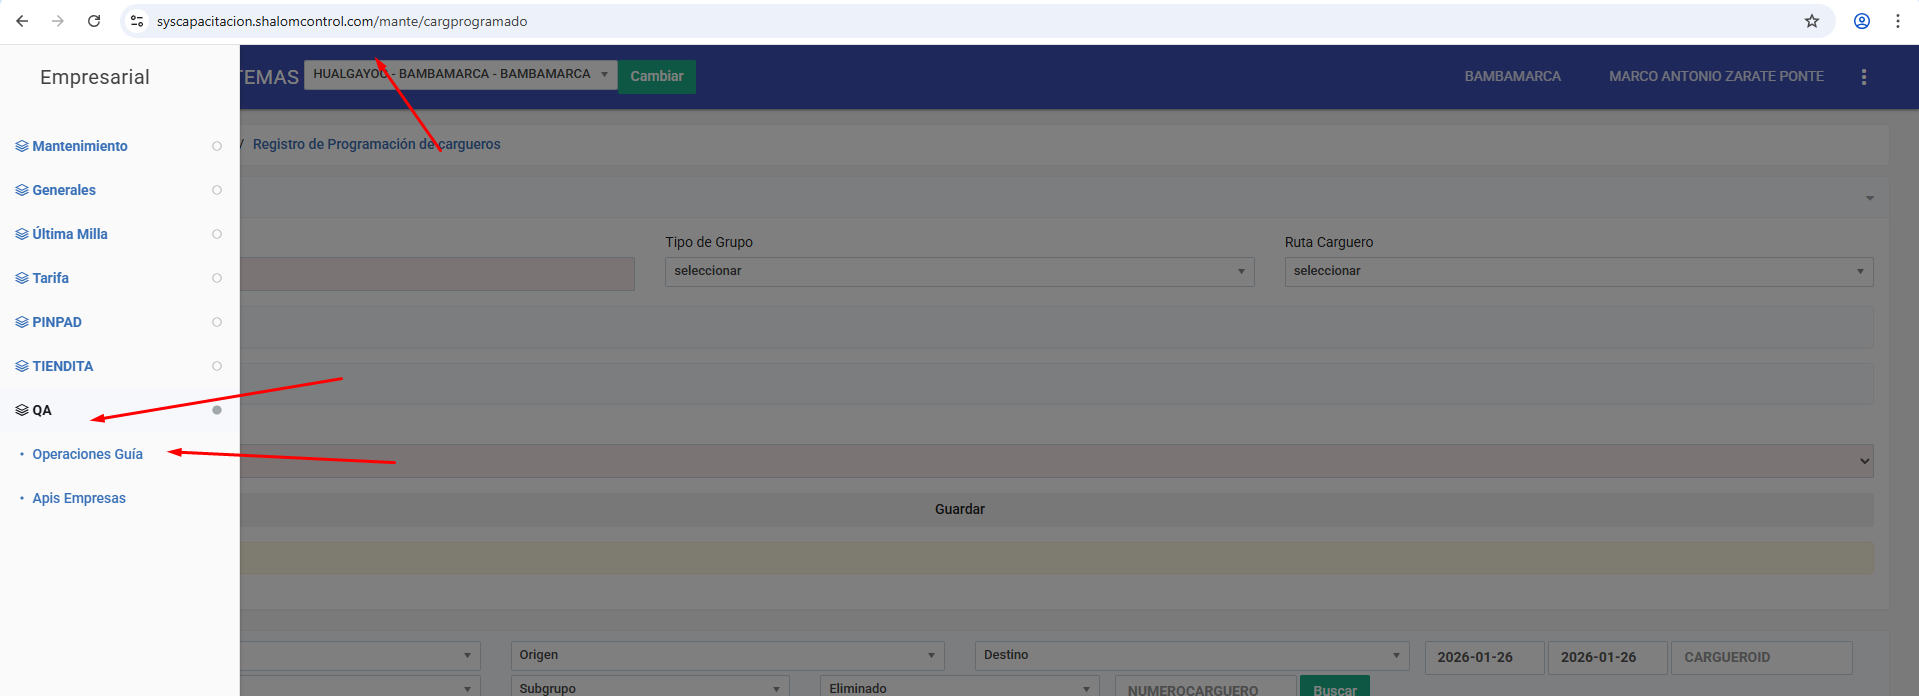Screen dimensions: 1919x696
Task: Toggle the circle indicator beside PINPAD
Action: [217, 322]
